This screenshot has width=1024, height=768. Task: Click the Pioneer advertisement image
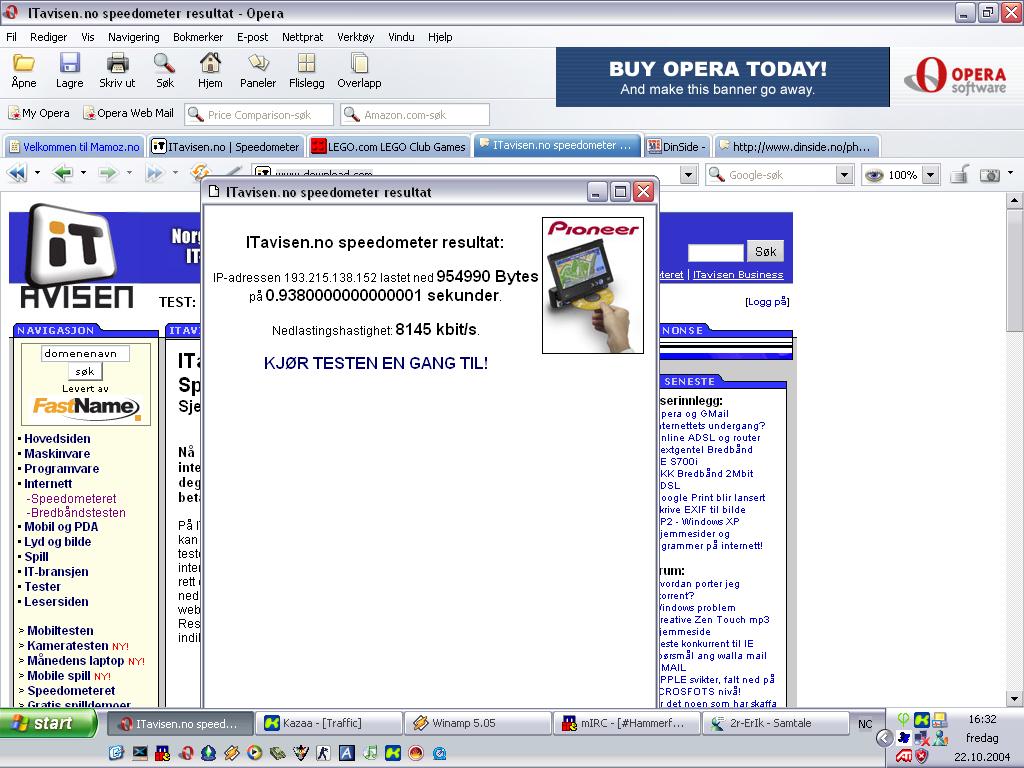pos(593,285)
